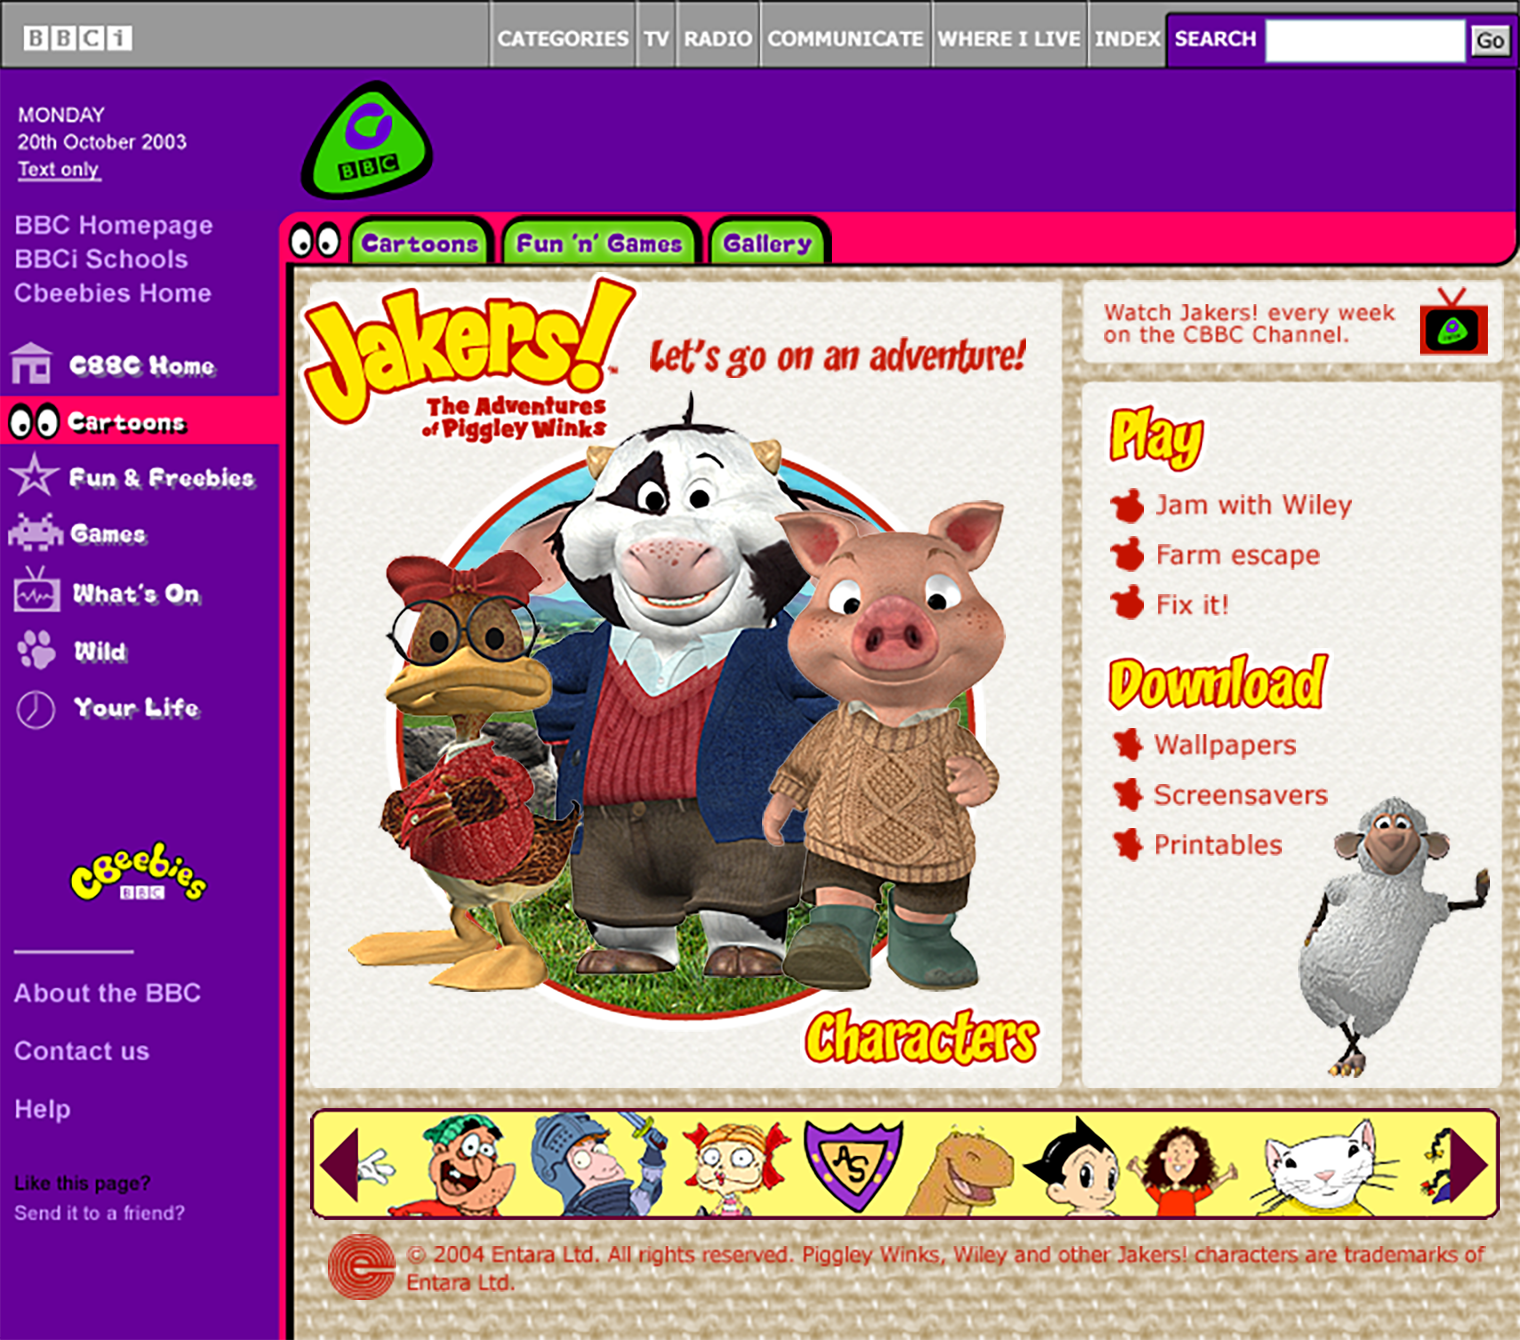Select the AS shield badge thumbnail
This screenshot has height=1340, width=1520.
click(x=853, y=1165)
